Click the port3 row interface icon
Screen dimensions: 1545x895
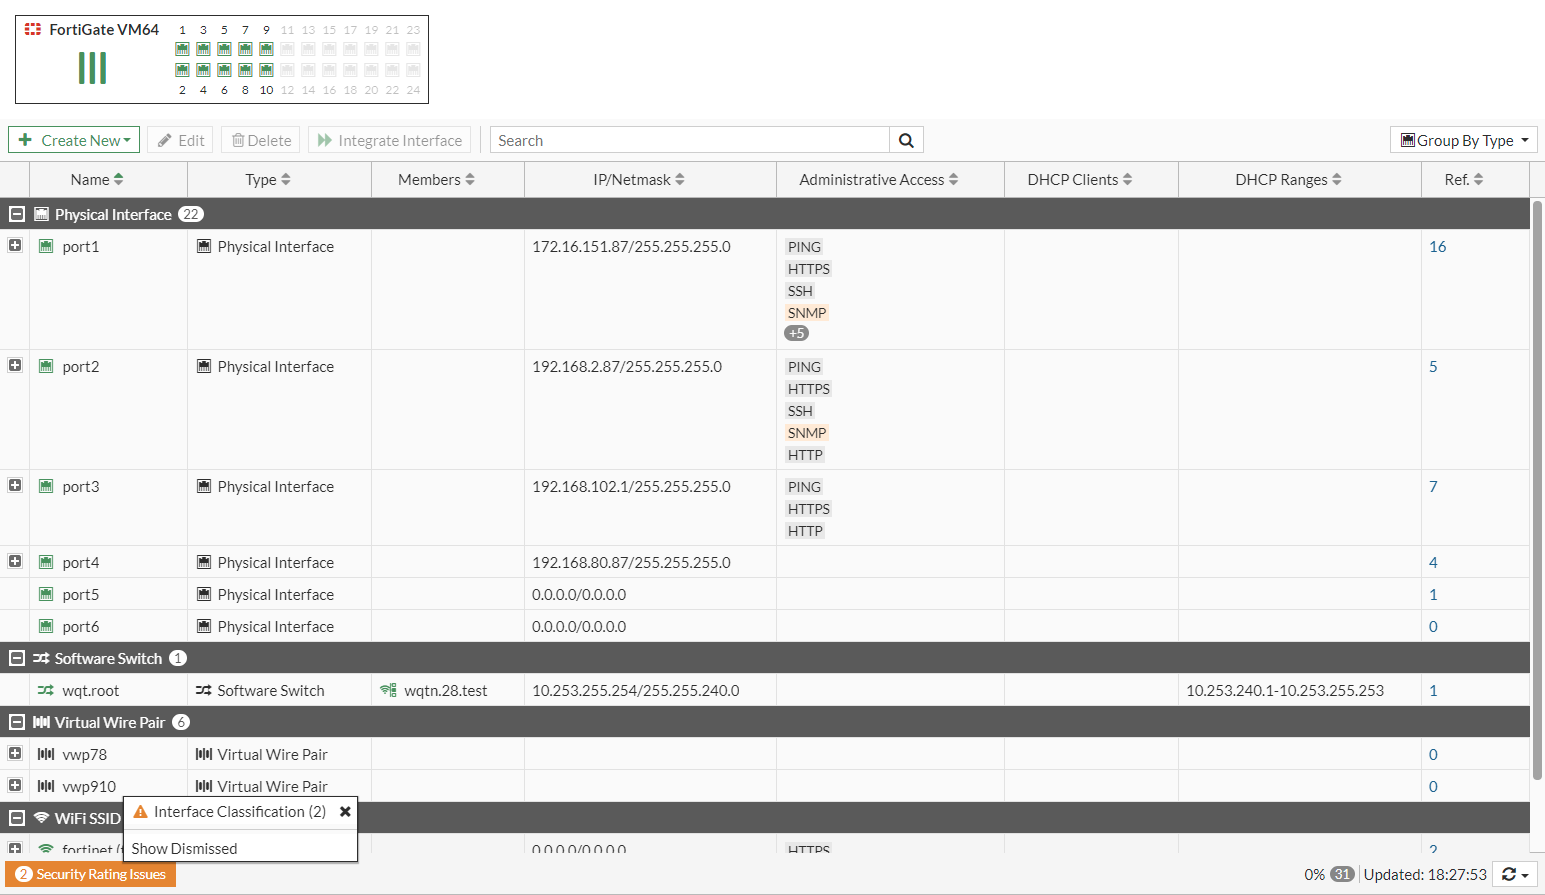coord(46,486)
